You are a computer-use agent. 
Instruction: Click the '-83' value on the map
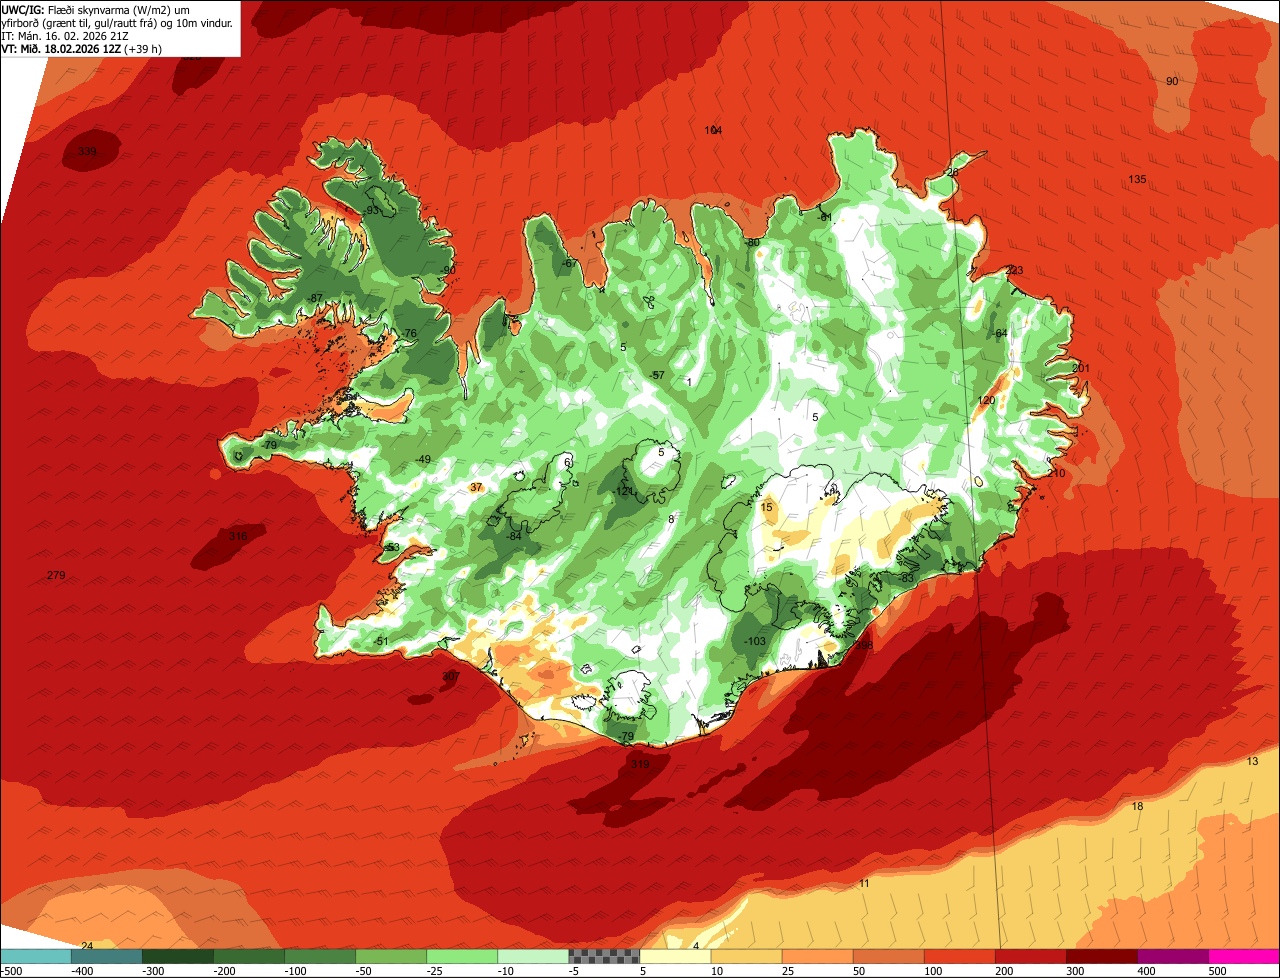coord(907,579)
